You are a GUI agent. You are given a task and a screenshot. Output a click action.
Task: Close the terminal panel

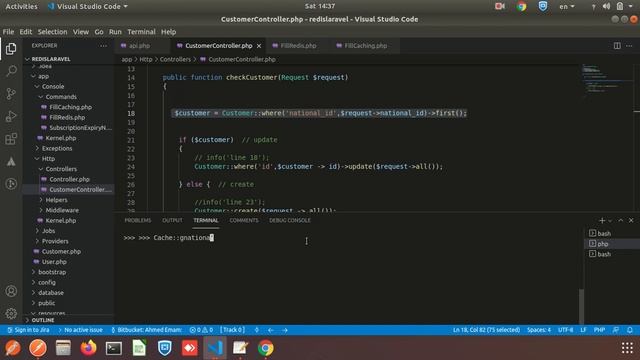[631, 220]
